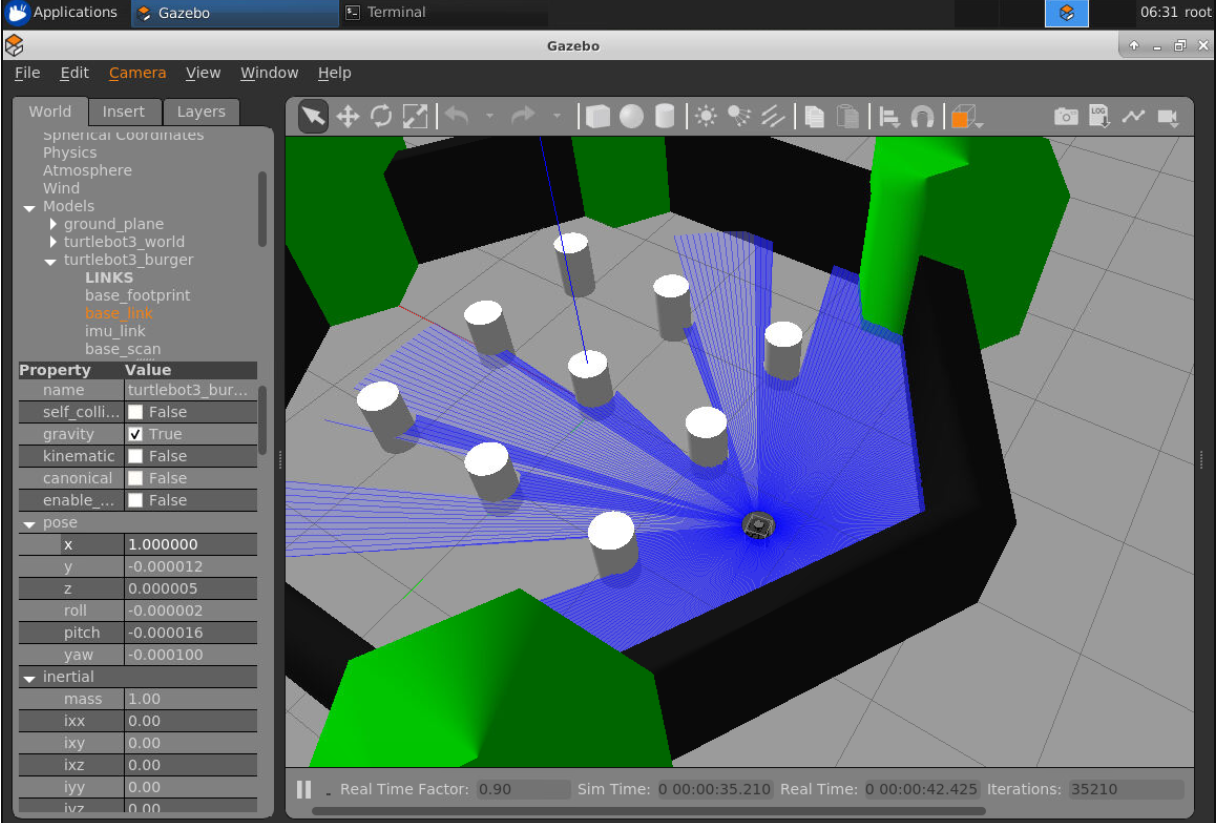
Task: Select the base_link tree item
Action: [119, 313]
